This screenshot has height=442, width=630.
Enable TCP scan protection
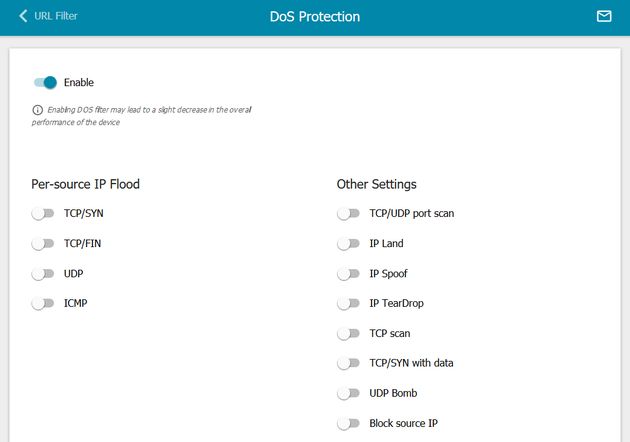pos(348,334)
